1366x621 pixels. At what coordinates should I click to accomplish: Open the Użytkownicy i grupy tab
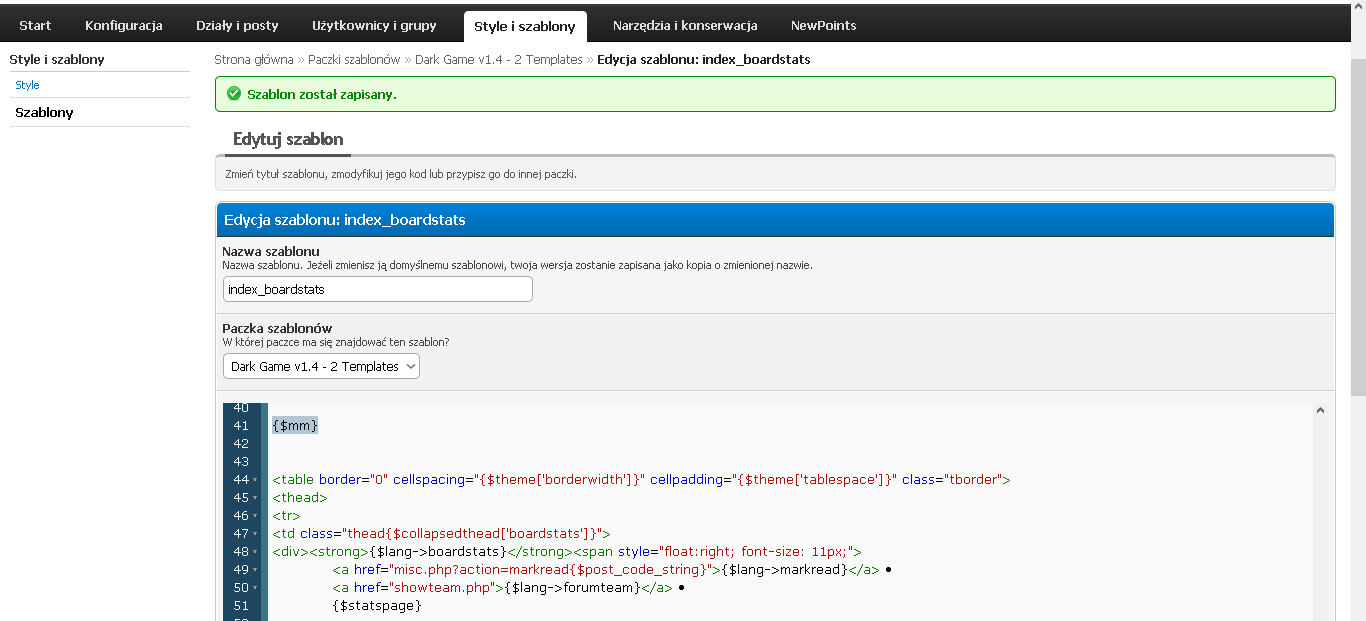coord(368,25)
